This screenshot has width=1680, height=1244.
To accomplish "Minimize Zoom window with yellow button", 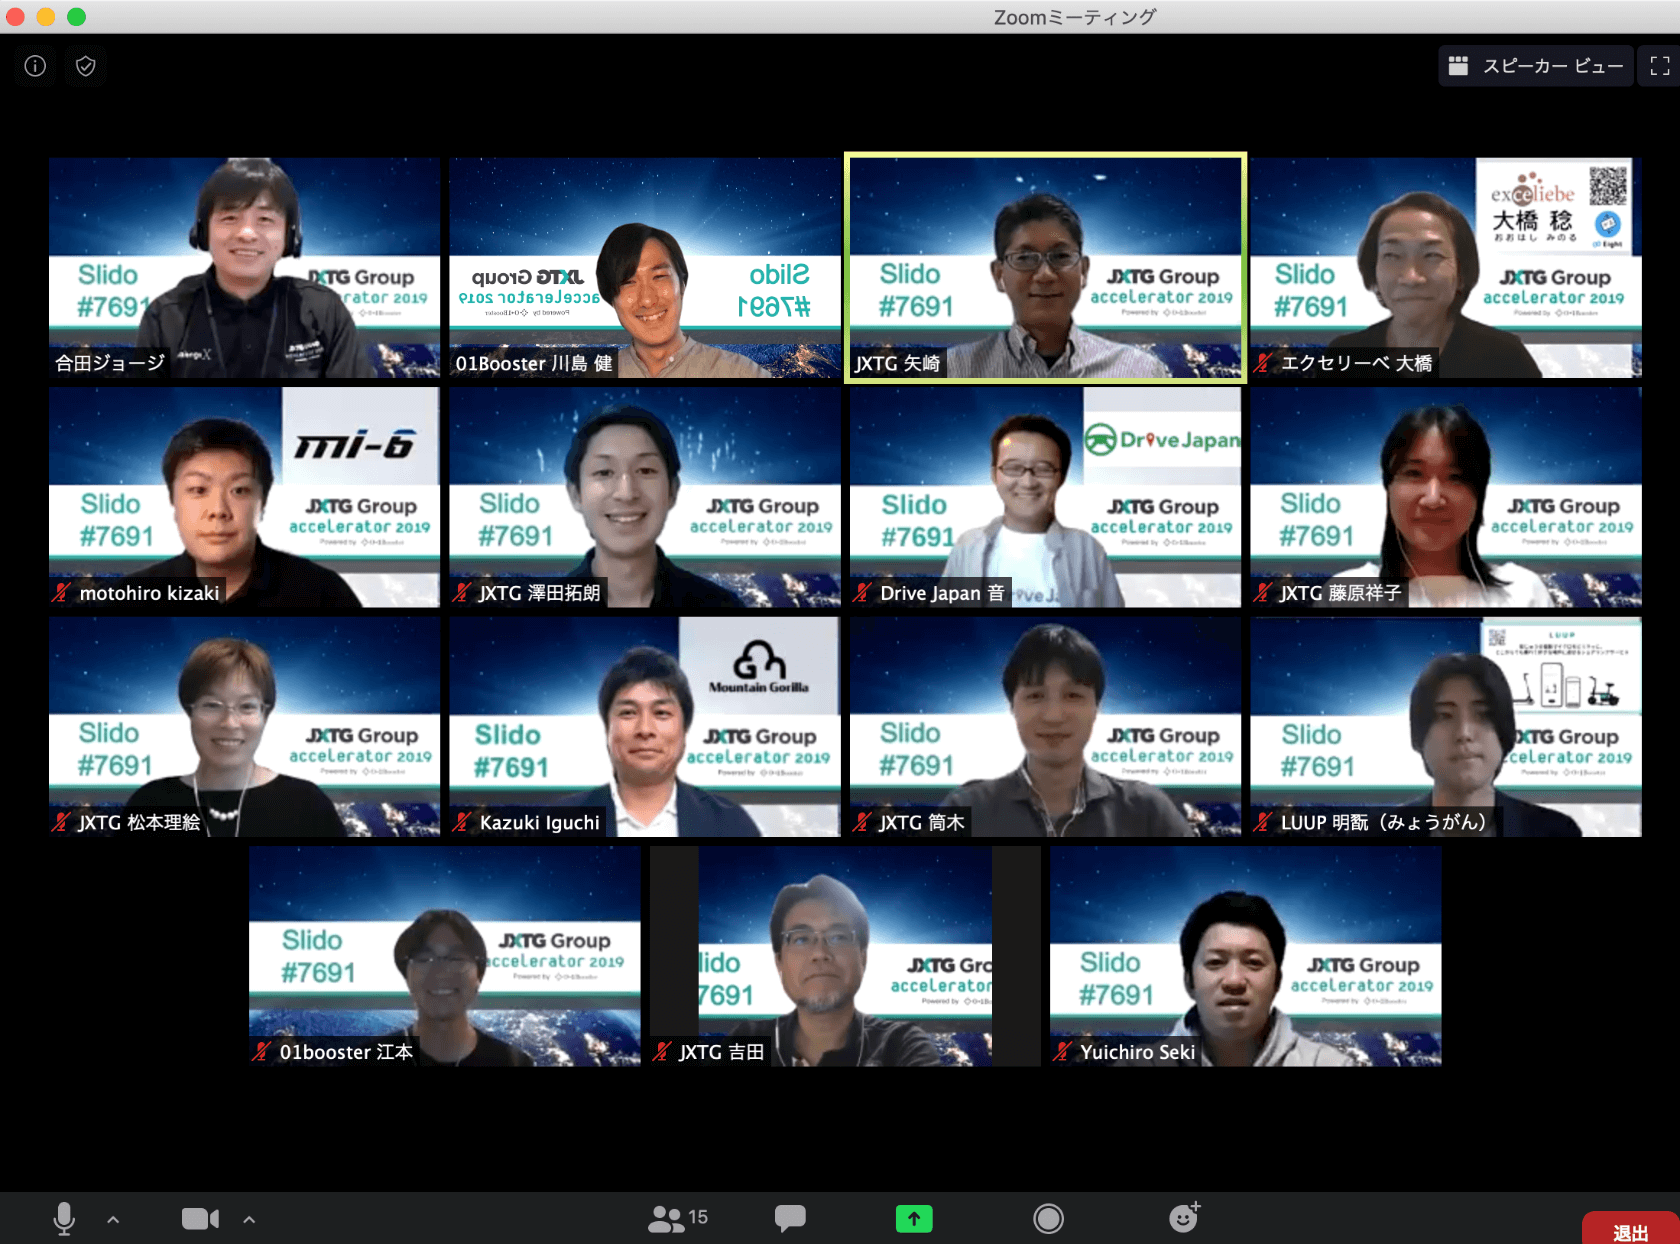I will coord(46,16).
